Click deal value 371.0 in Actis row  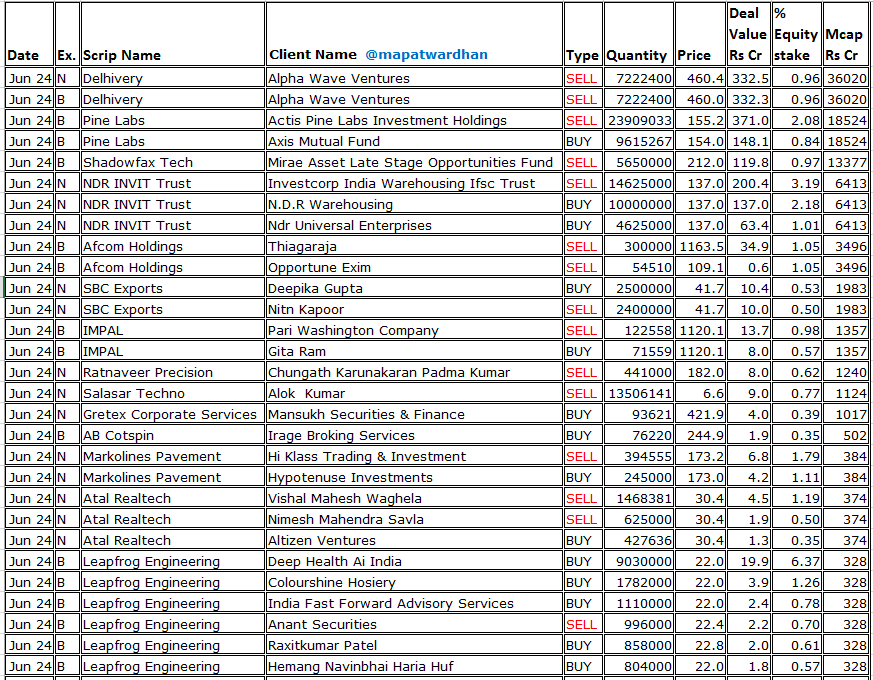pyautogui.click(x=749, y=120)
